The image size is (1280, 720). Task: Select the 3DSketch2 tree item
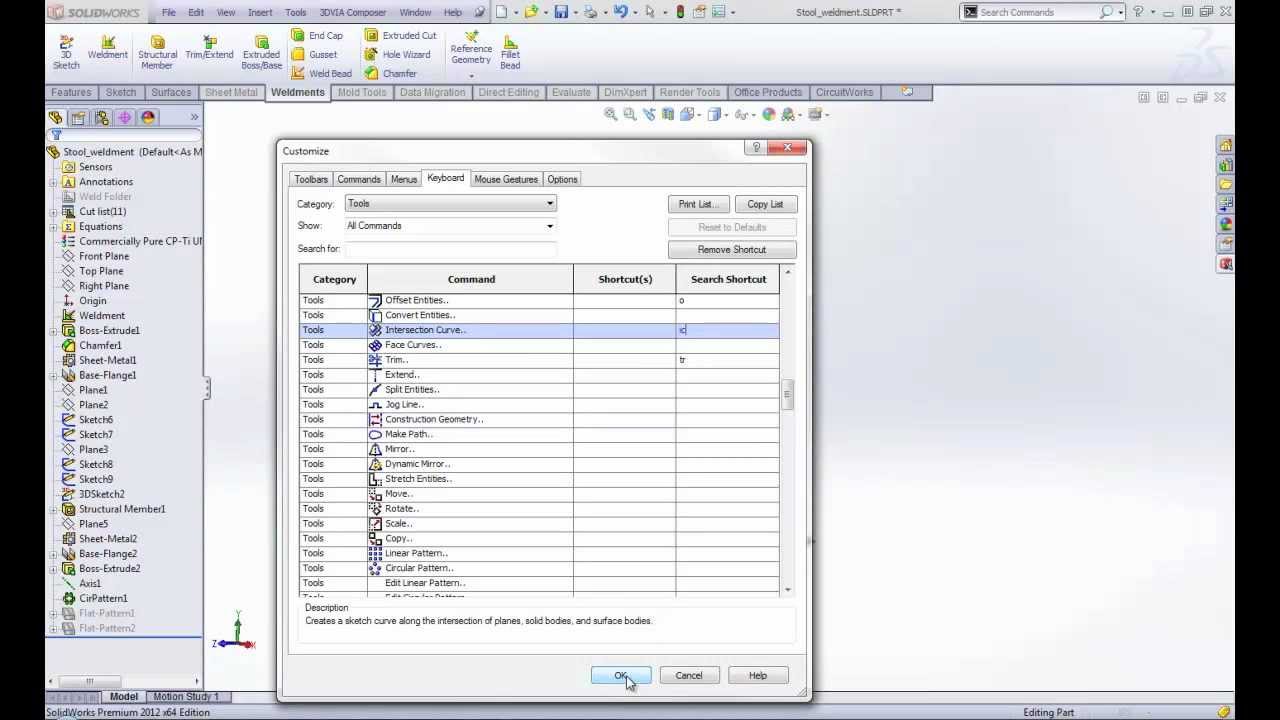click(x=102, y=494)
